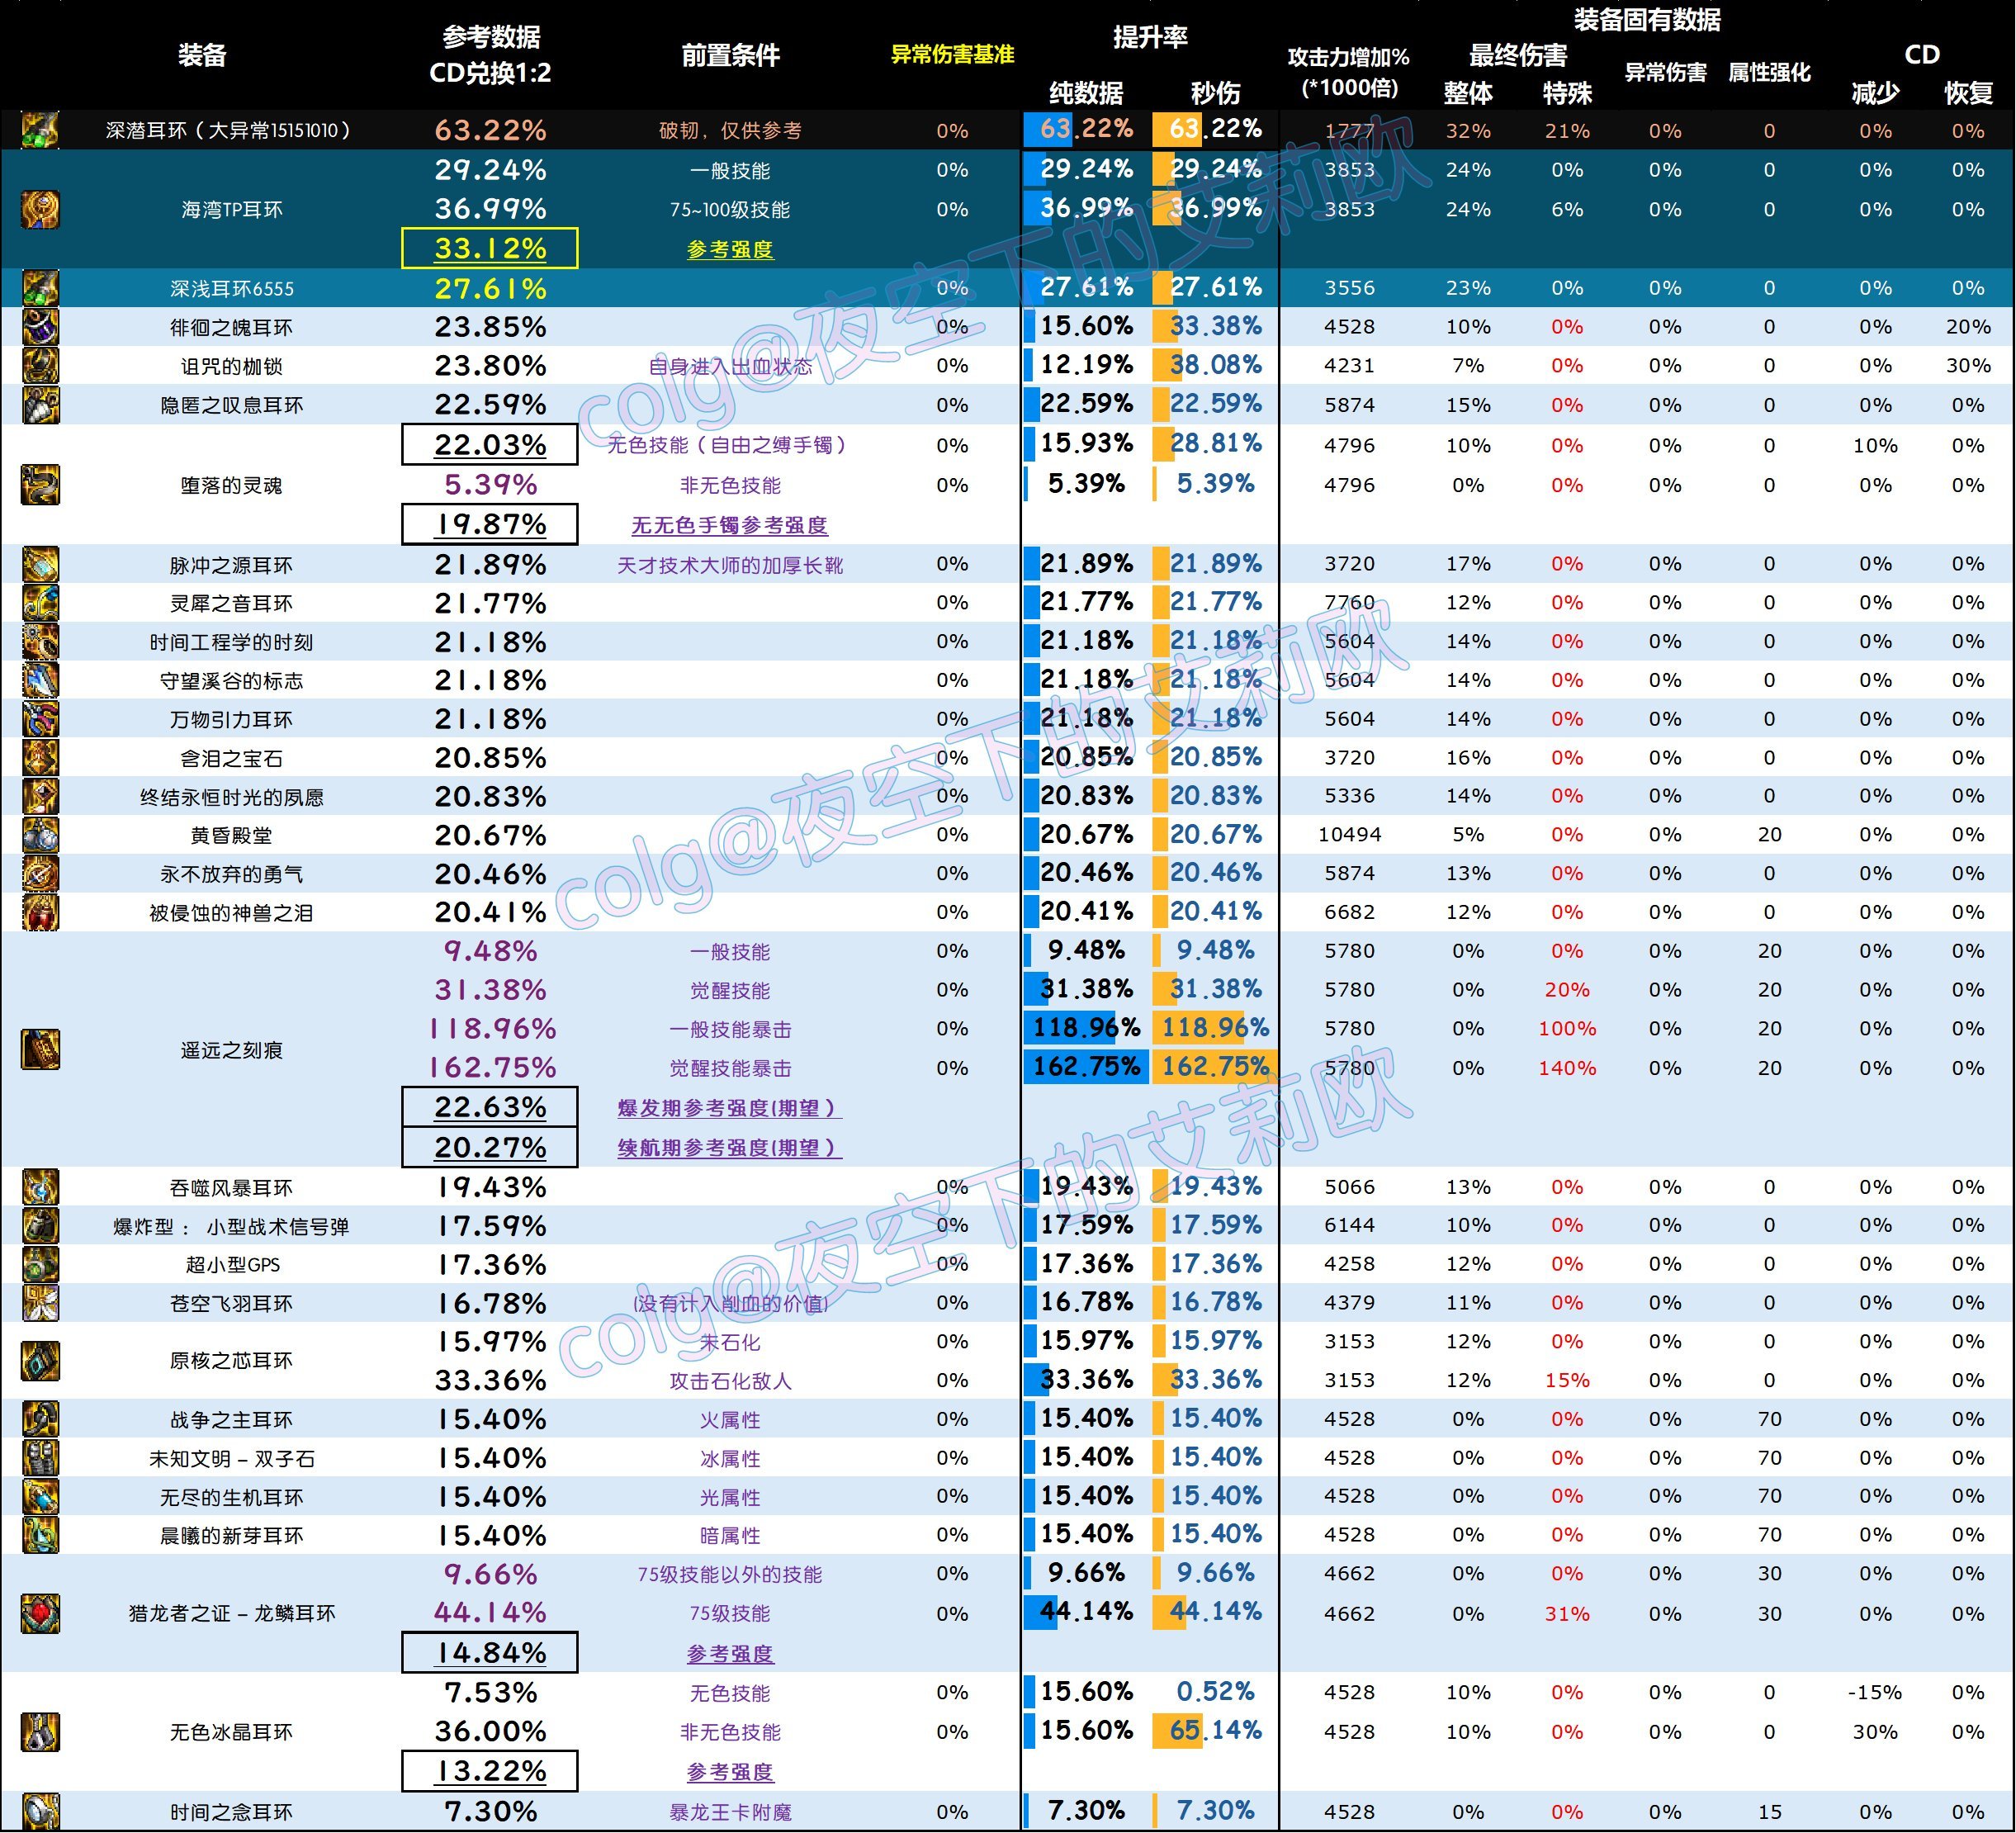The height and width of the screenshot is (1833, 2016).
Task: Click the 162.75% blue 纯数据 bar
Action: point(1086,1067)
